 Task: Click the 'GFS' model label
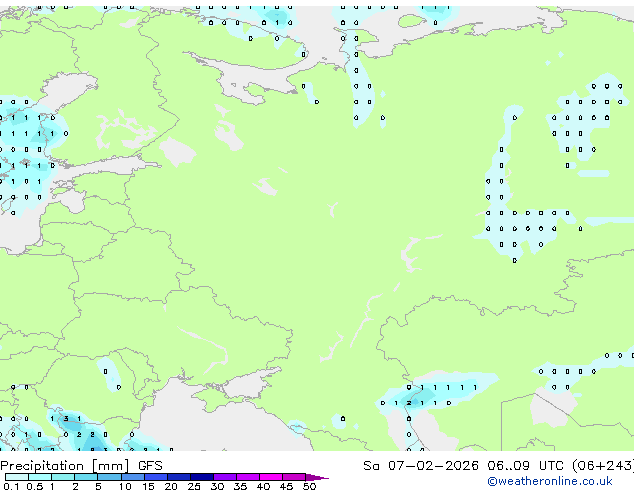(150, 466)
